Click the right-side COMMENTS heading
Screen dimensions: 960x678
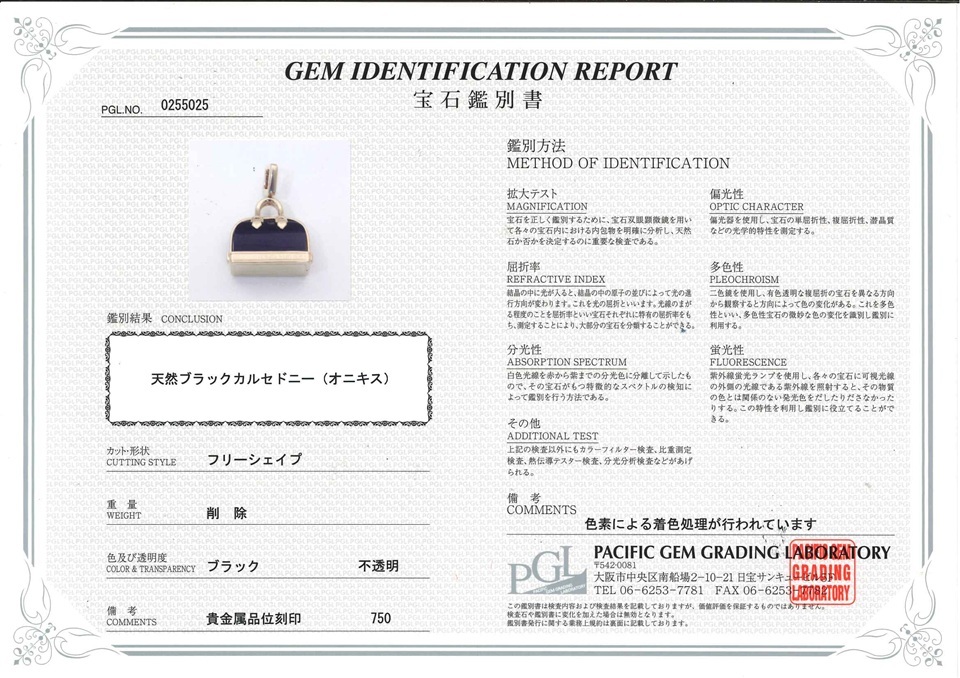(542, 510)
